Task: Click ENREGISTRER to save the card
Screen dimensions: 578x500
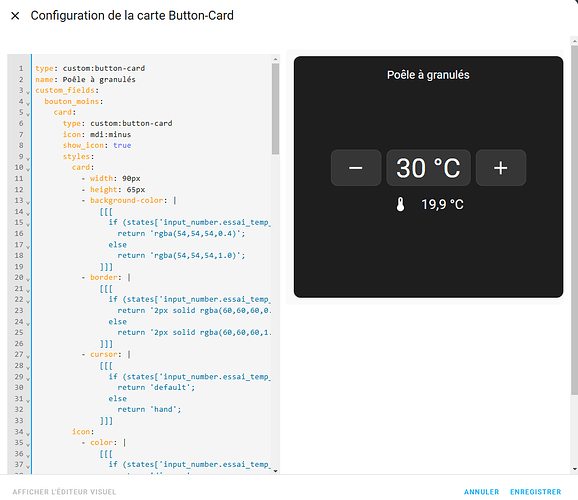Action: pyautogui.click(x=536, y=492)
